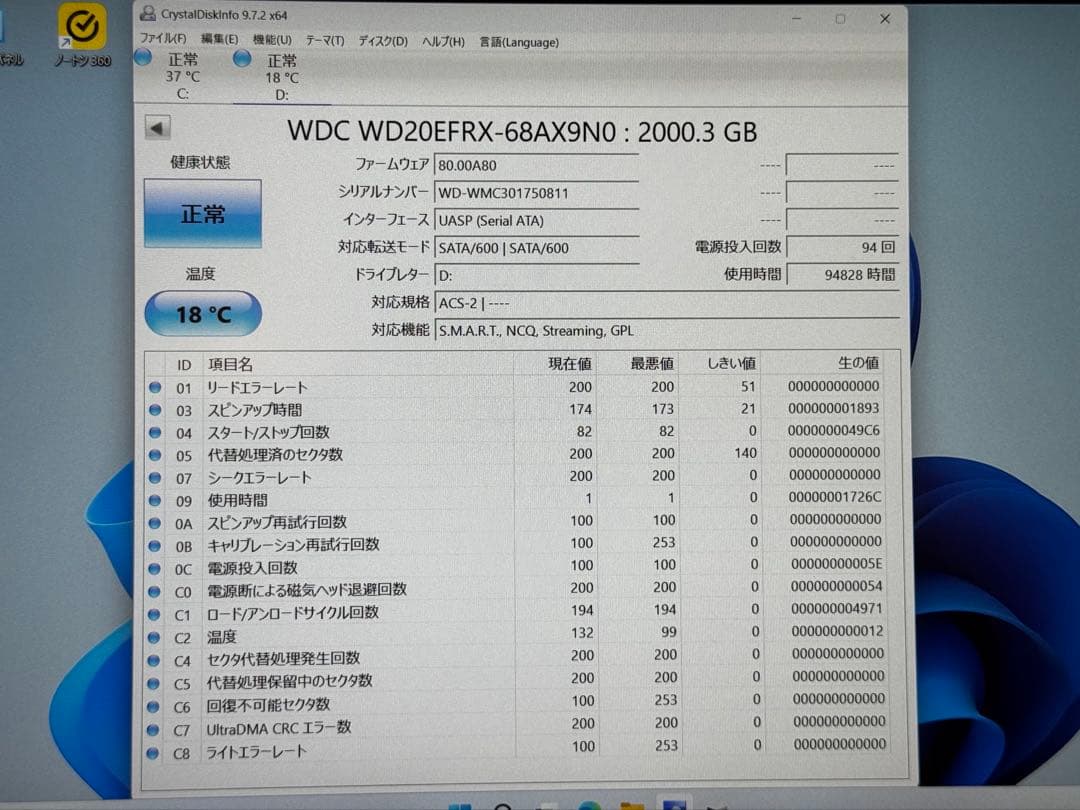Click the blue health circle for drive D:
Screen dimensions: 1080x810
(x=241, y=60)
